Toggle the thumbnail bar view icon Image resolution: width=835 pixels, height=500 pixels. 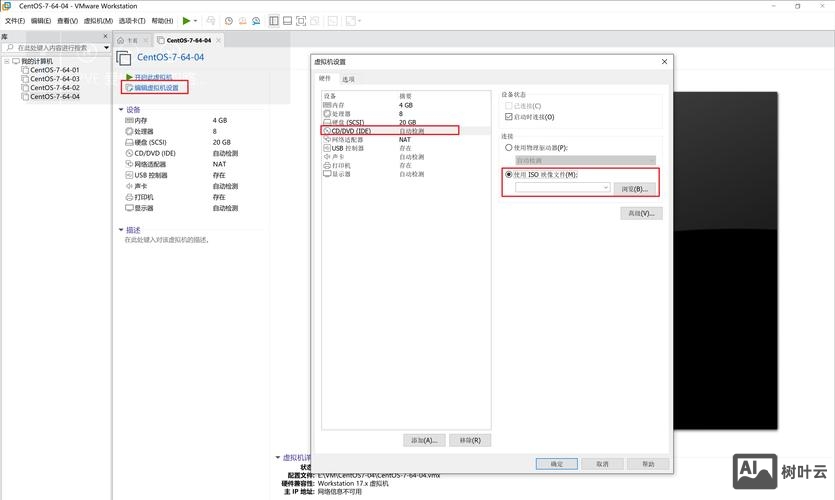(x=288, y=21)
